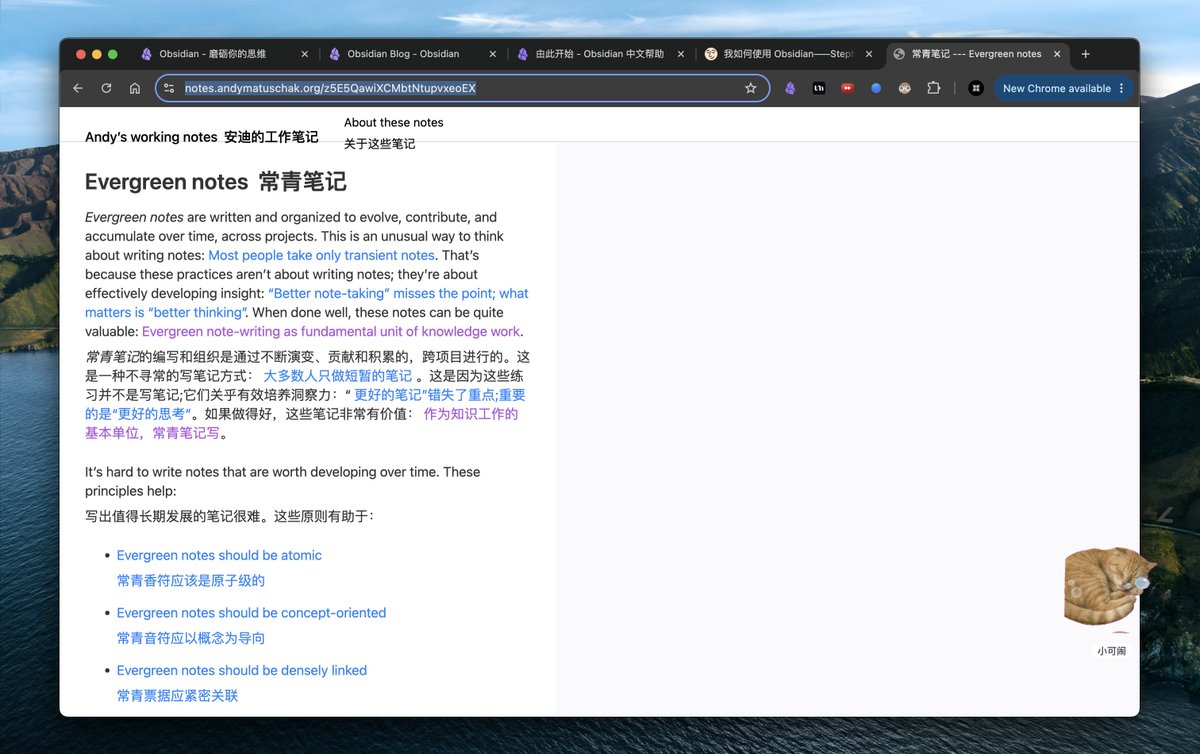Click the Evergreen notes 常青笔记 heading
Viewport: 1200px width, 754px height.
coord(216,182)
